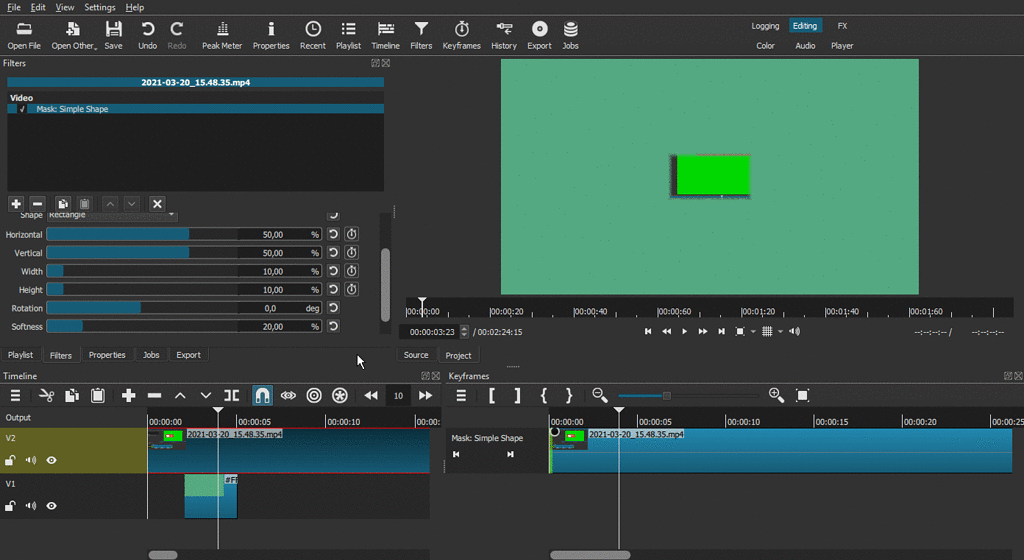1024x560 pixels.
Task: Lift clip with timeline up-arrow icon
Action: point(180,396)
